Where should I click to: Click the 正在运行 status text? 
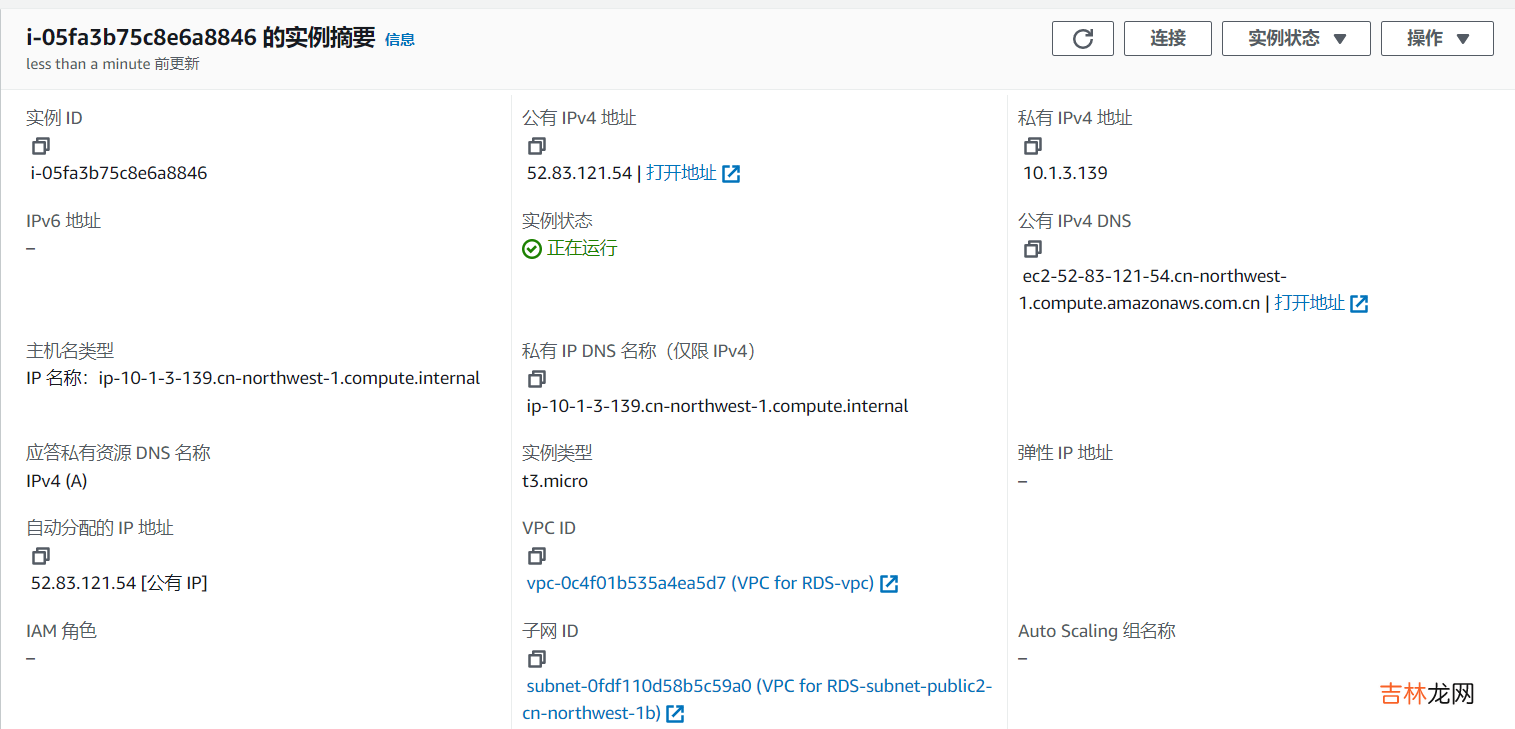(582, 249)
